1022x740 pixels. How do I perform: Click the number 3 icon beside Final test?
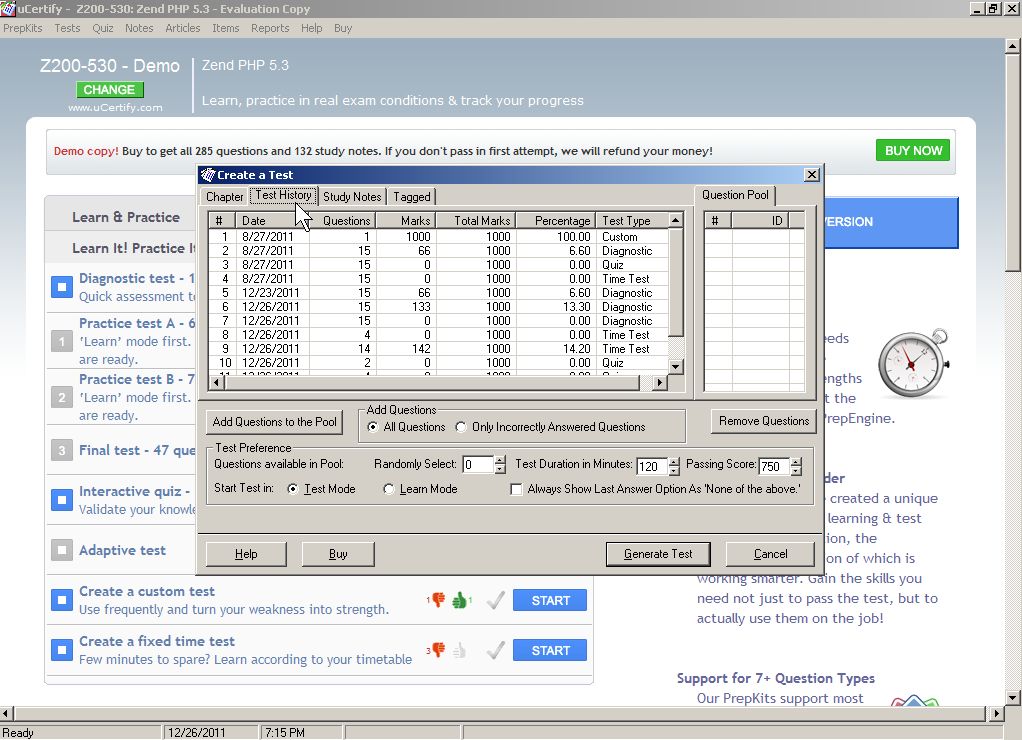tap(62, 450)
